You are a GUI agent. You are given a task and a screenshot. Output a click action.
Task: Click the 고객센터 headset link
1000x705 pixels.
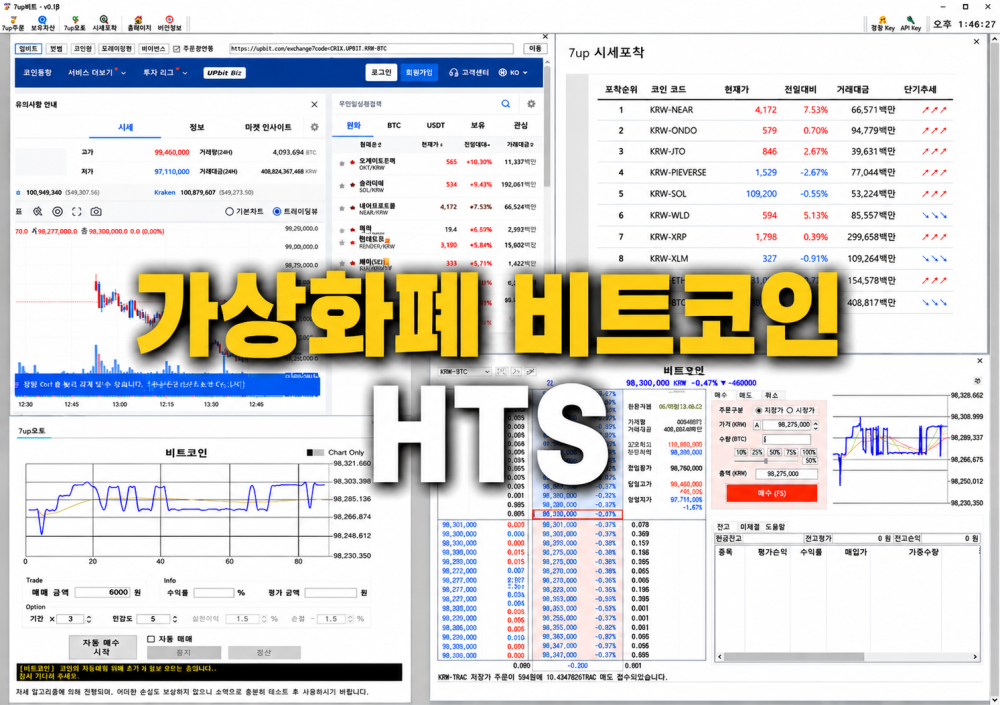[x=469, y=73]
